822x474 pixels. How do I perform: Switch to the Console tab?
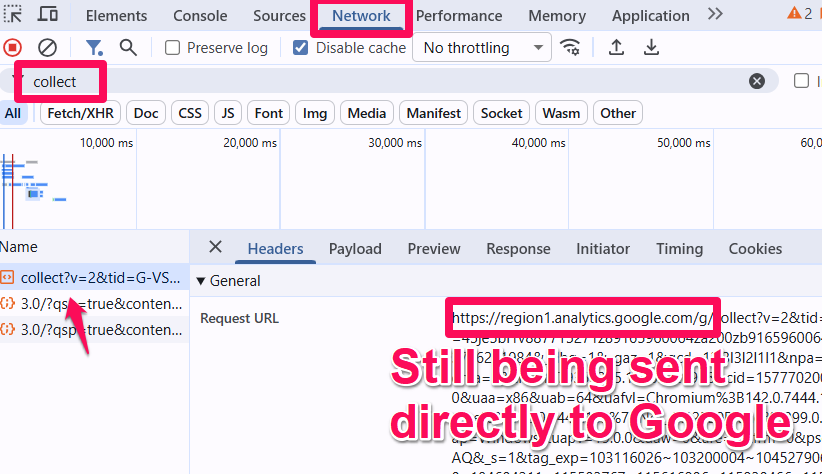tap(200, 16)
